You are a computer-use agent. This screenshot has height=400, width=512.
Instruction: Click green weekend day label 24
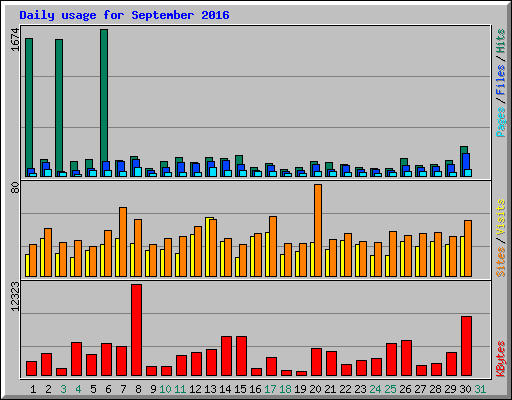[x=375, y=389]
